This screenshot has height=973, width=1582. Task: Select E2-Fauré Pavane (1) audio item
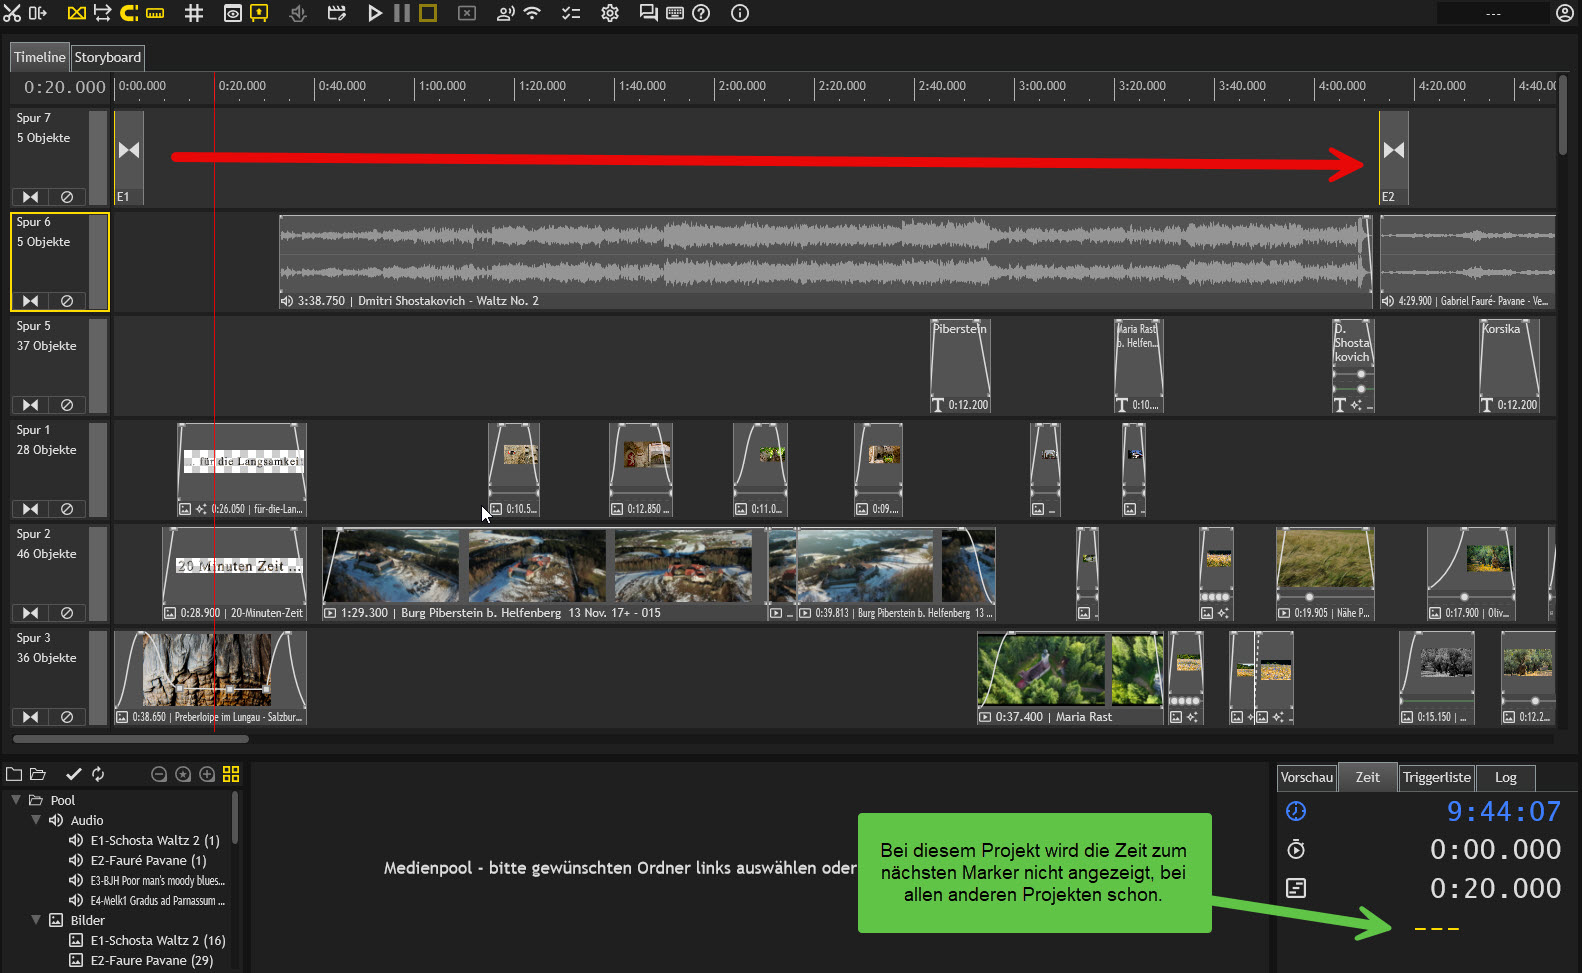point(148,860)
